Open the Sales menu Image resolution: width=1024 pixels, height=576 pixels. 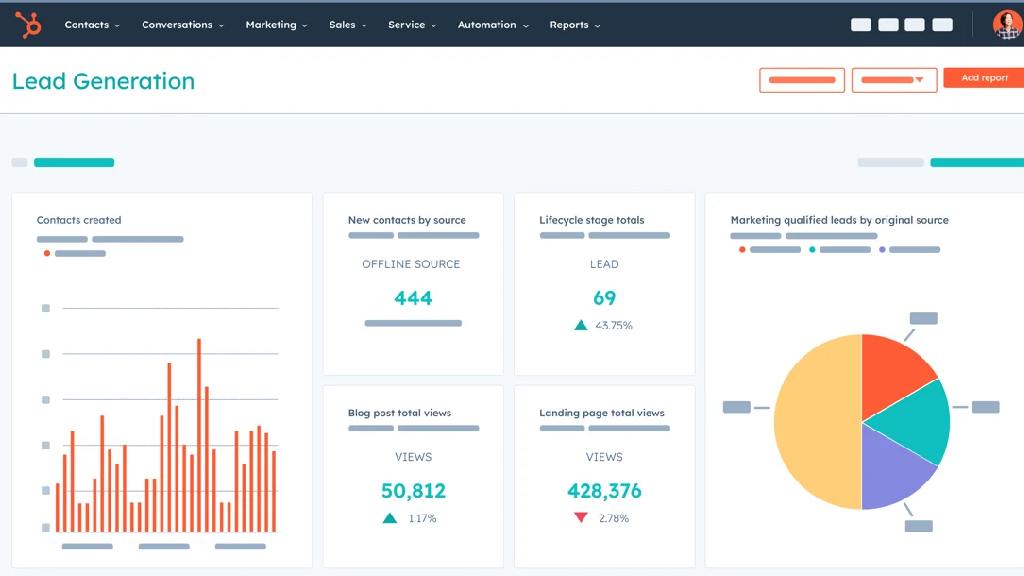[347, 25]
